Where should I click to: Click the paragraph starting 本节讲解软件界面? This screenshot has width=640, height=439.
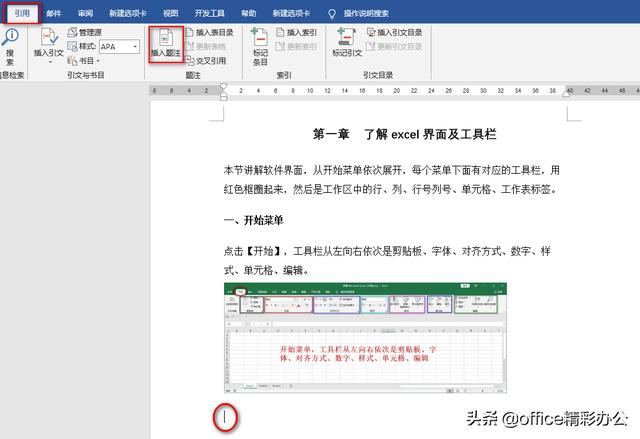391,180
